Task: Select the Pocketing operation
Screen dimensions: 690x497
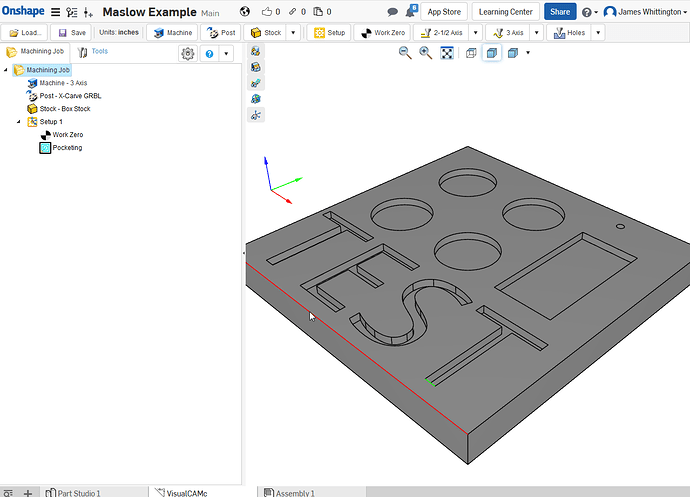Action: click(61, 148)
